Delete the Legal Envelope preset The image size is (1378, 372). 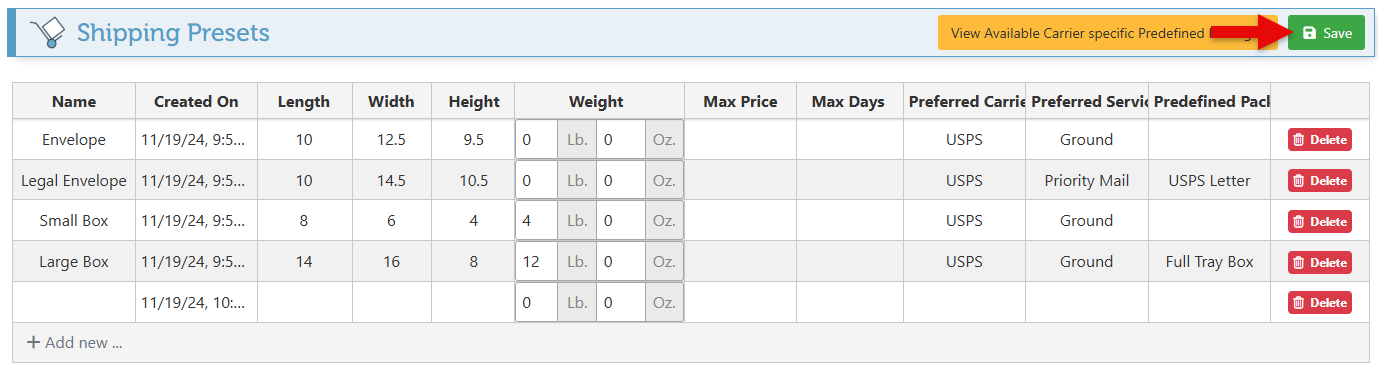[x=1320, y=181]
